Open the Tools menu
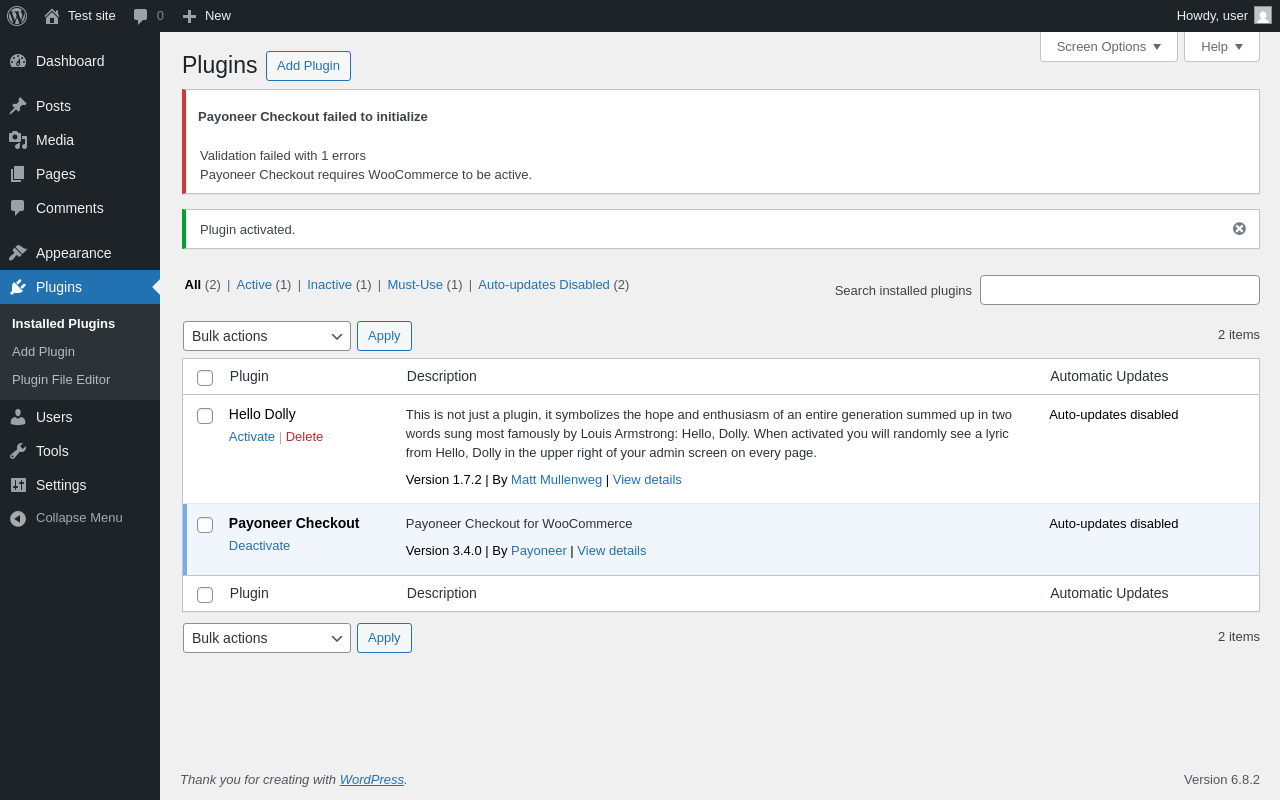Image resolution: width=1280 pixels, height=800 pixels. pyautogui.click(x=52, y=451)
